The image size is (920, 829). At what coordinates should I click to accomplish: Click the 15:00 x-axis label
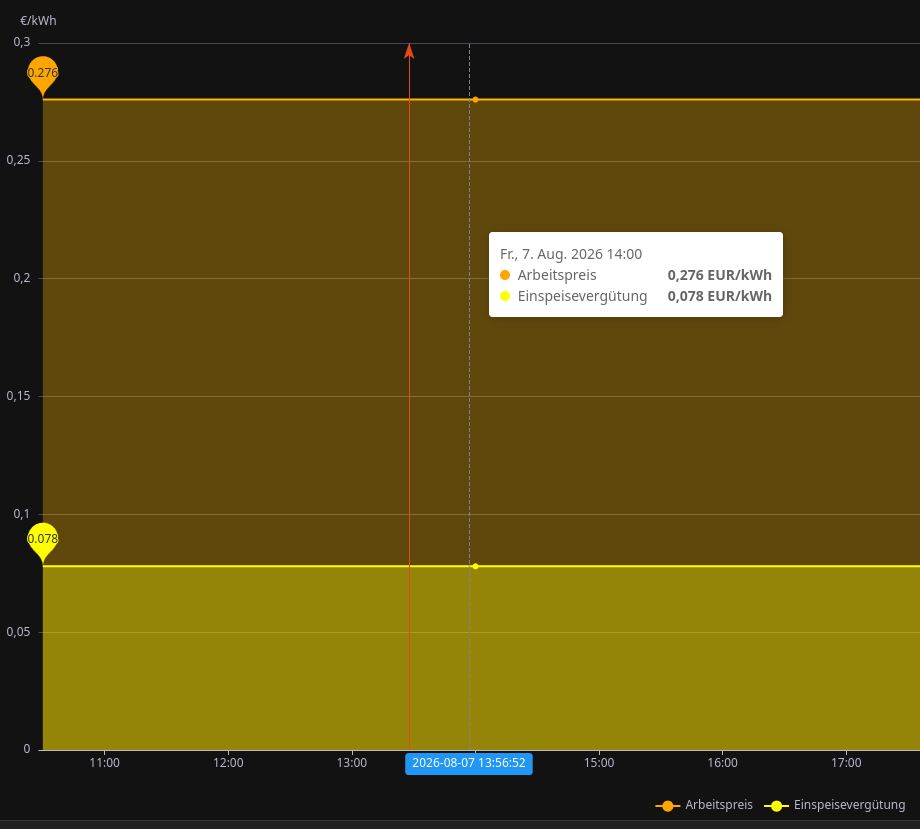pyautogui.click(x=599, y=763)
